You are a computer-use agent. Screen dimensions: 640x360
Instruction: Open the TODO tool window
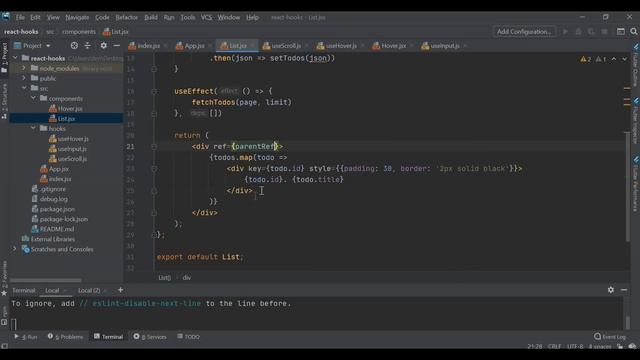pyautogui.click(x=189, y=337)
